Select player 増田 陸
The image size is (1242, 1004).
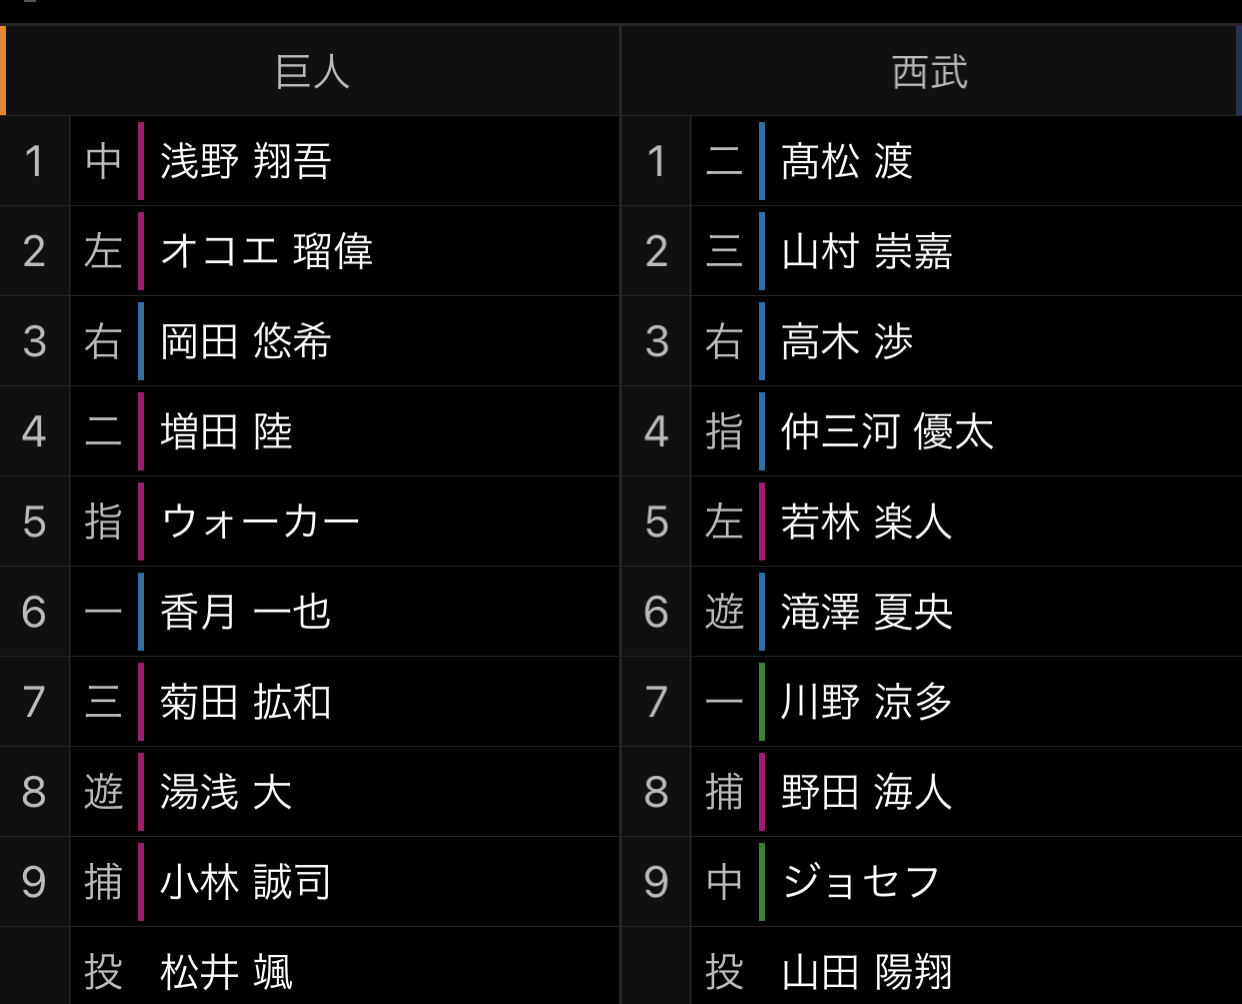click(226, 431)
